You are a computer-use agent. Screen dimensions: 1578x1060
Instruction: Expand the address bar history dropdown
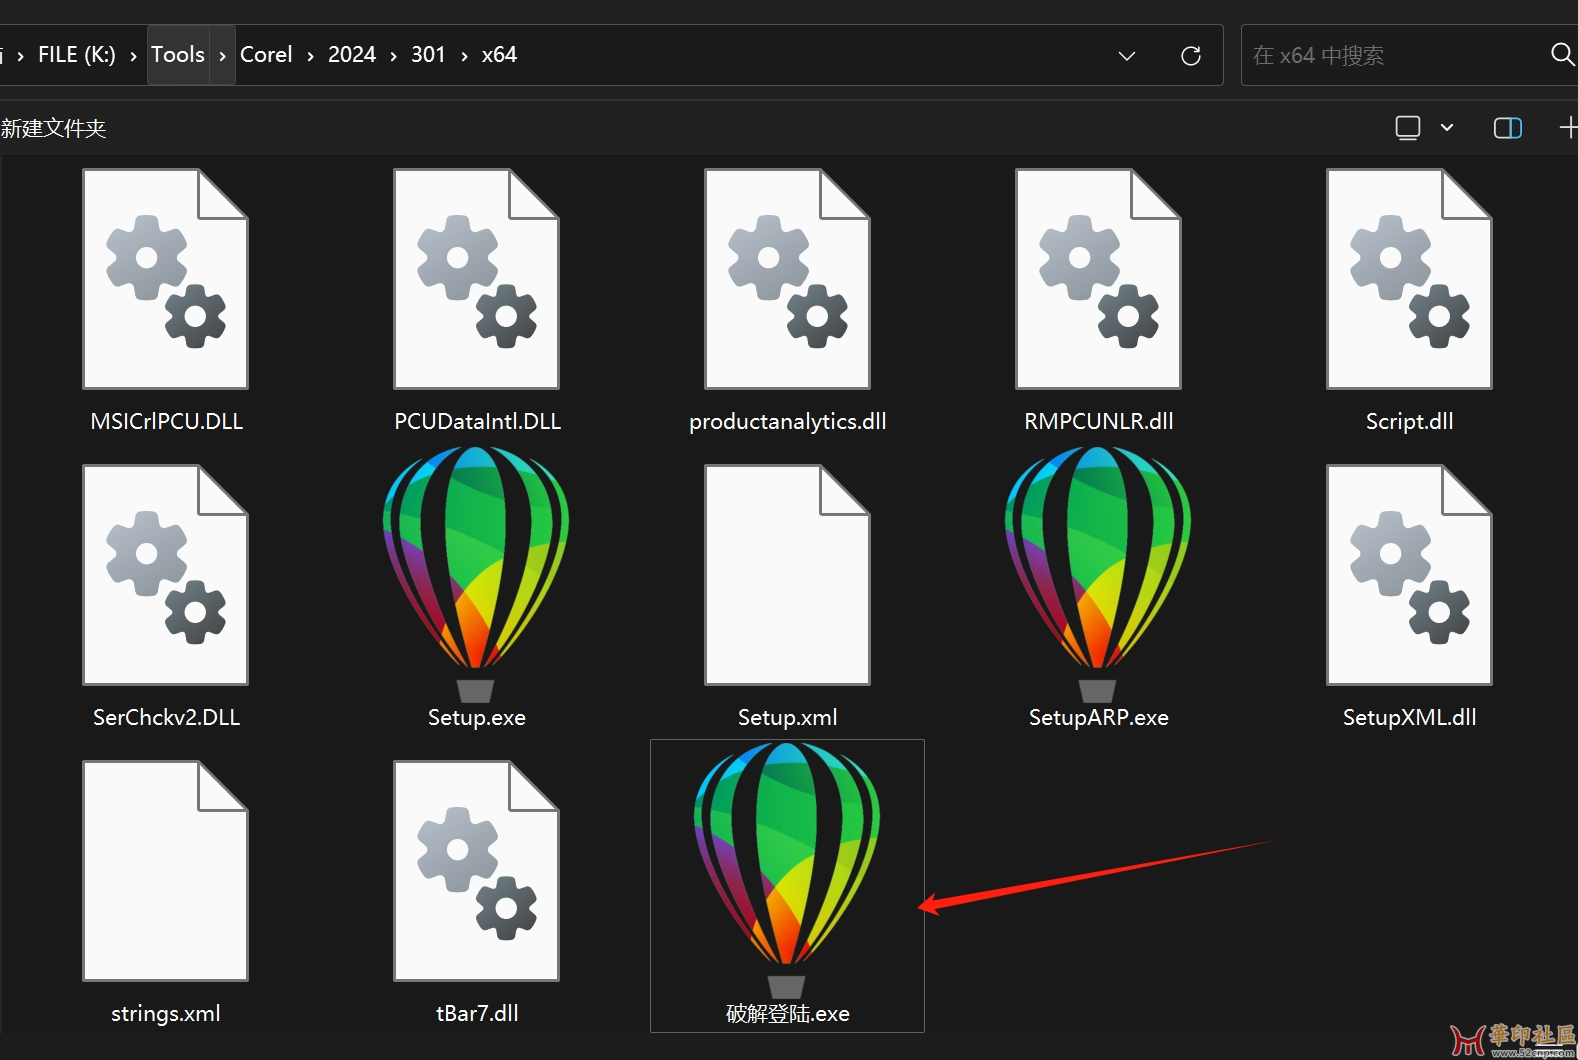pyautogui.click(x=1127, y=56)
